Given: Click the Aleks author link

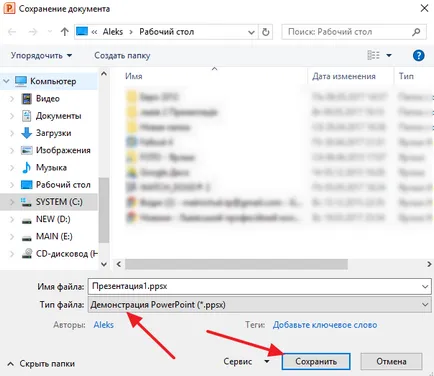Looking at the screenshot, I should (104, 325).
